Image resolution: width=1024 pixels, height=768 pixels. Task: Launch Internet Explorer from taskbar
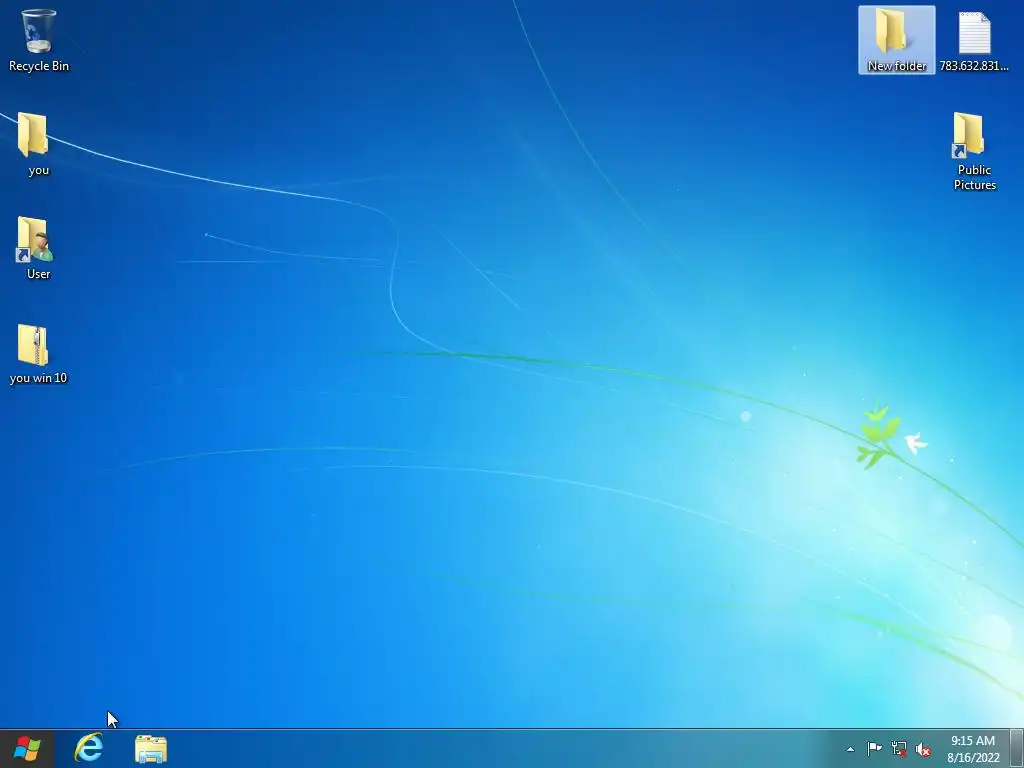[89, 748]
